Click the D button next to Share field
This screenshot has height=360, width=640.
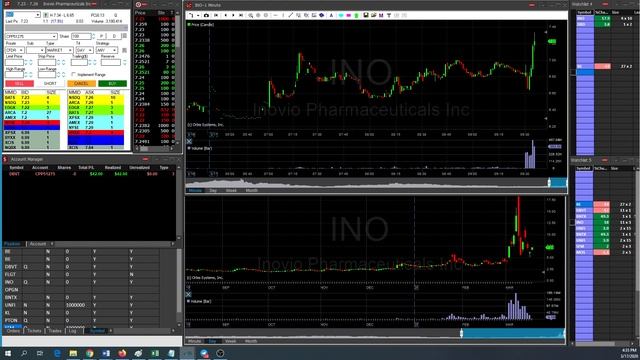tap(114, 36)
